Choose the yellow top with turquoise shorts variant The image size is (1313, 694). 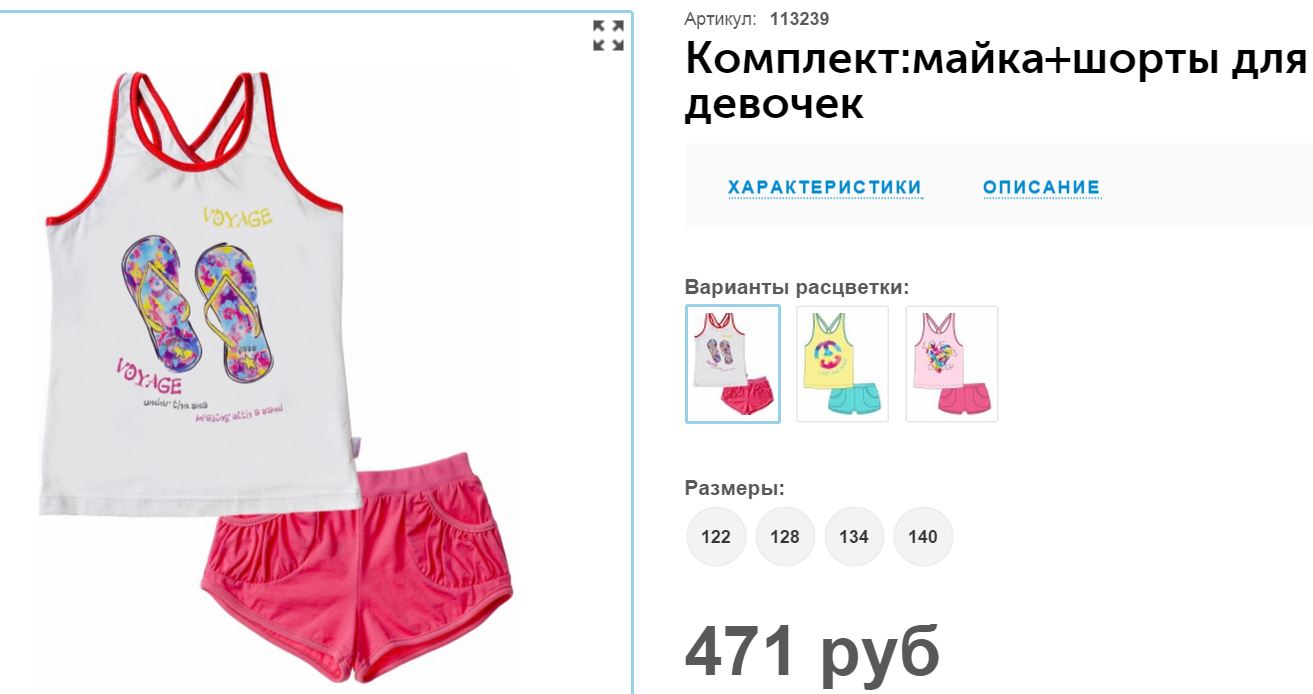coord(842,364)
